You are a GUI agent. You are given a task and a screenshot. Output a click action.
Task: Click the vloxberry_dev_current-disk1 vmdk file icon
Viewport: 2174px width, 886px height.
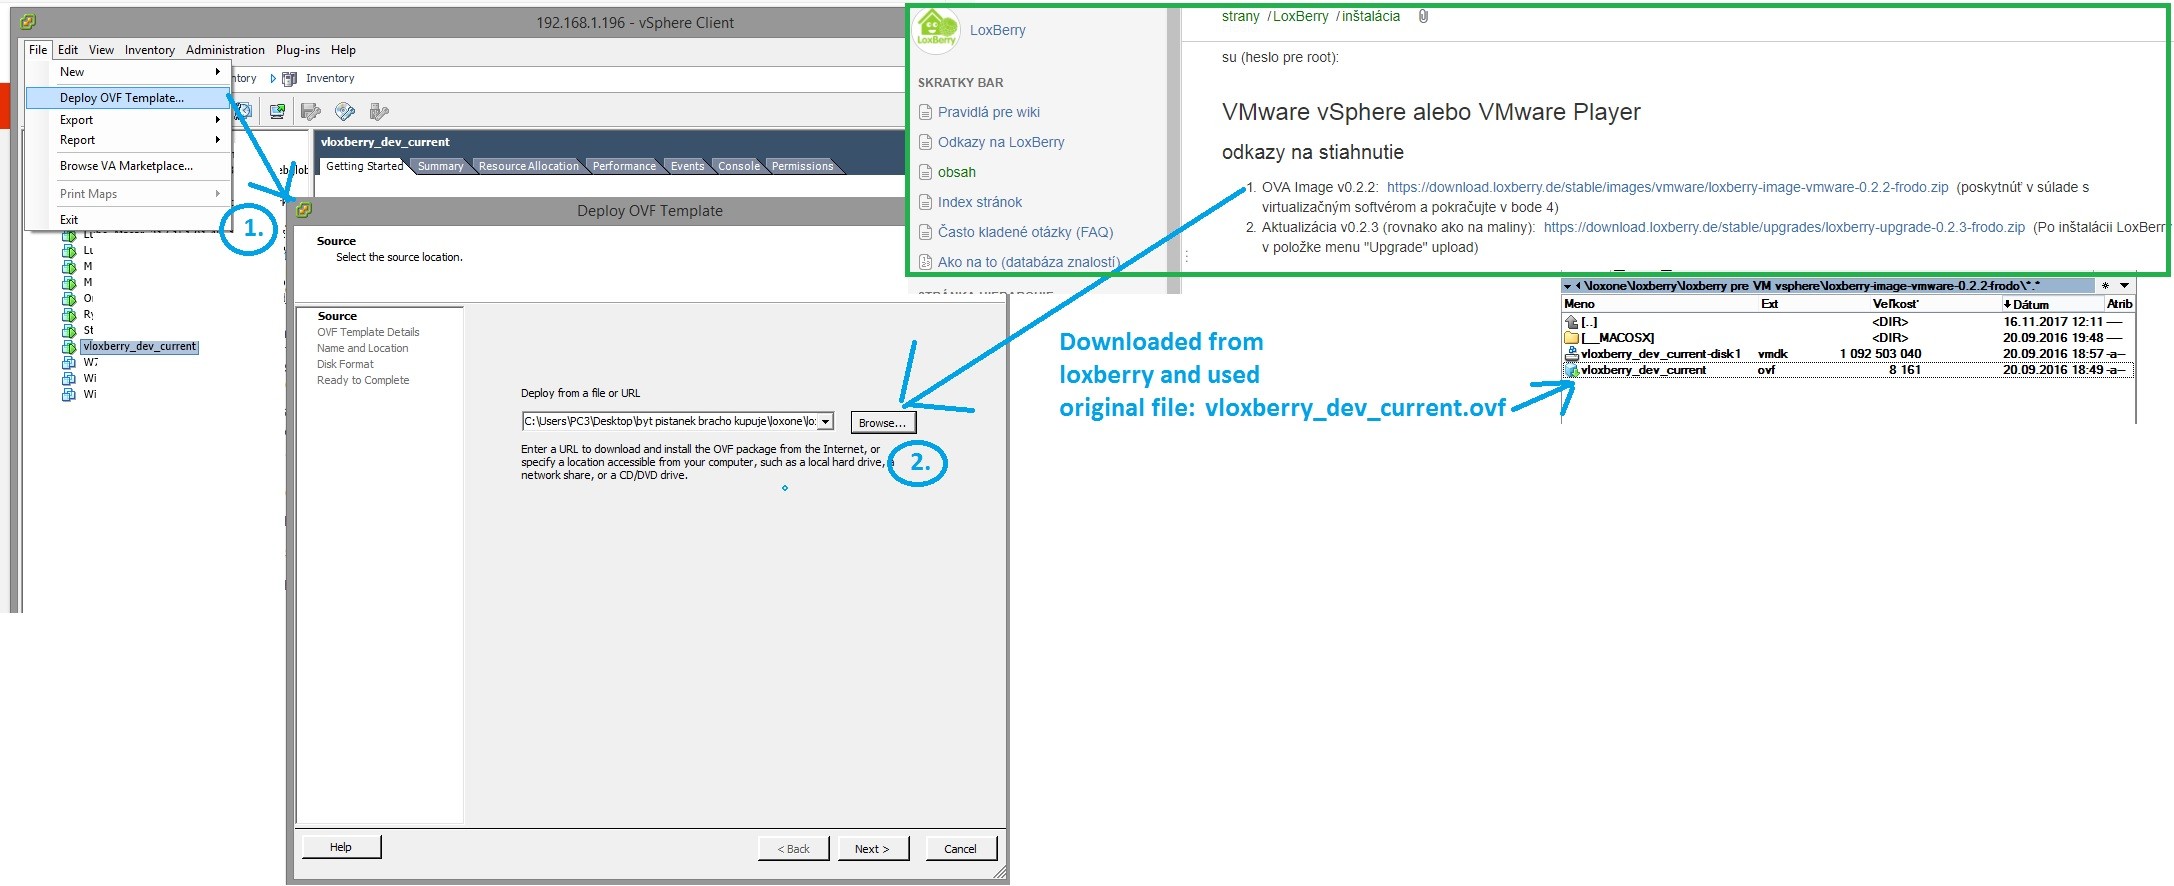[x=1572, y=354]
